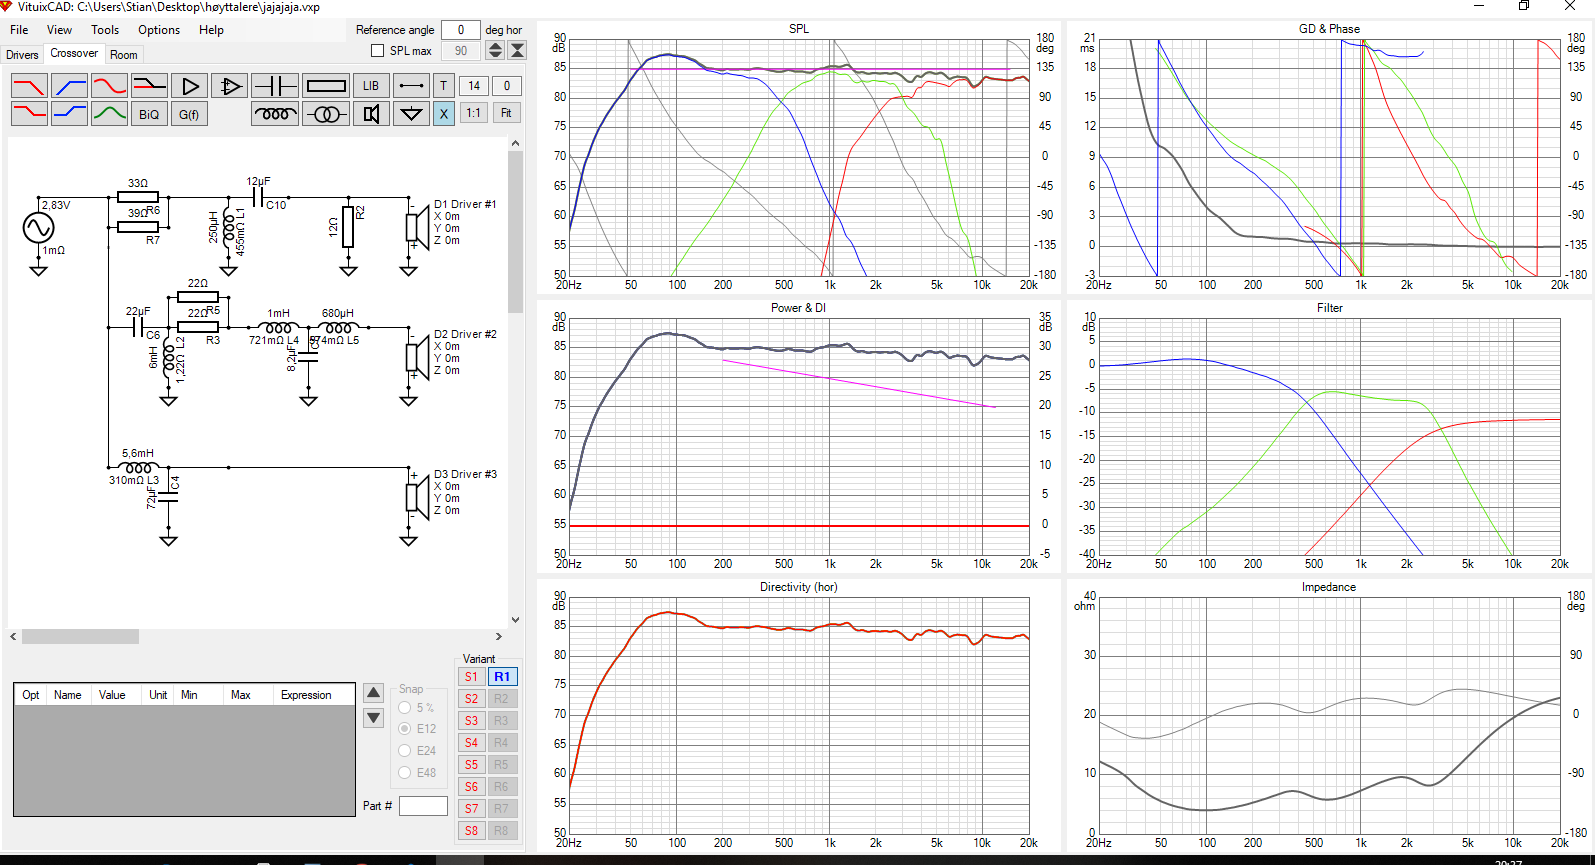1595x865 pixels.
Task: Select the blue high-pass filter block
Action: point(69,86)
